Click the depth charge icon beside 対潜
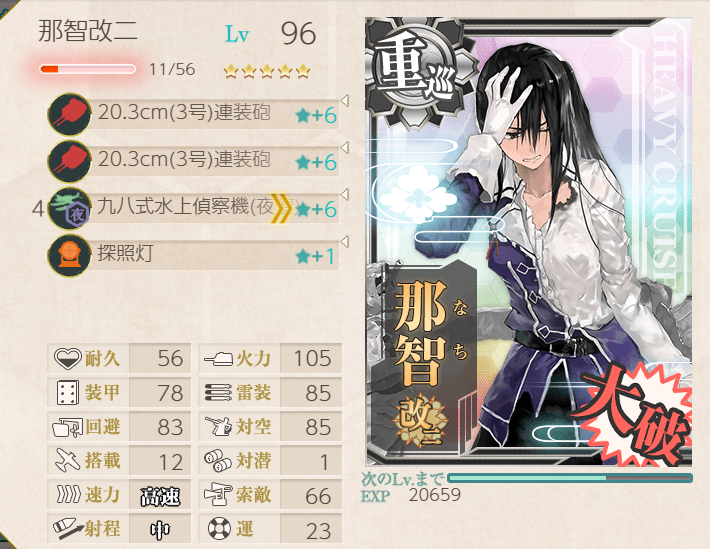710x549 pixels. click(x=218, y=461)
